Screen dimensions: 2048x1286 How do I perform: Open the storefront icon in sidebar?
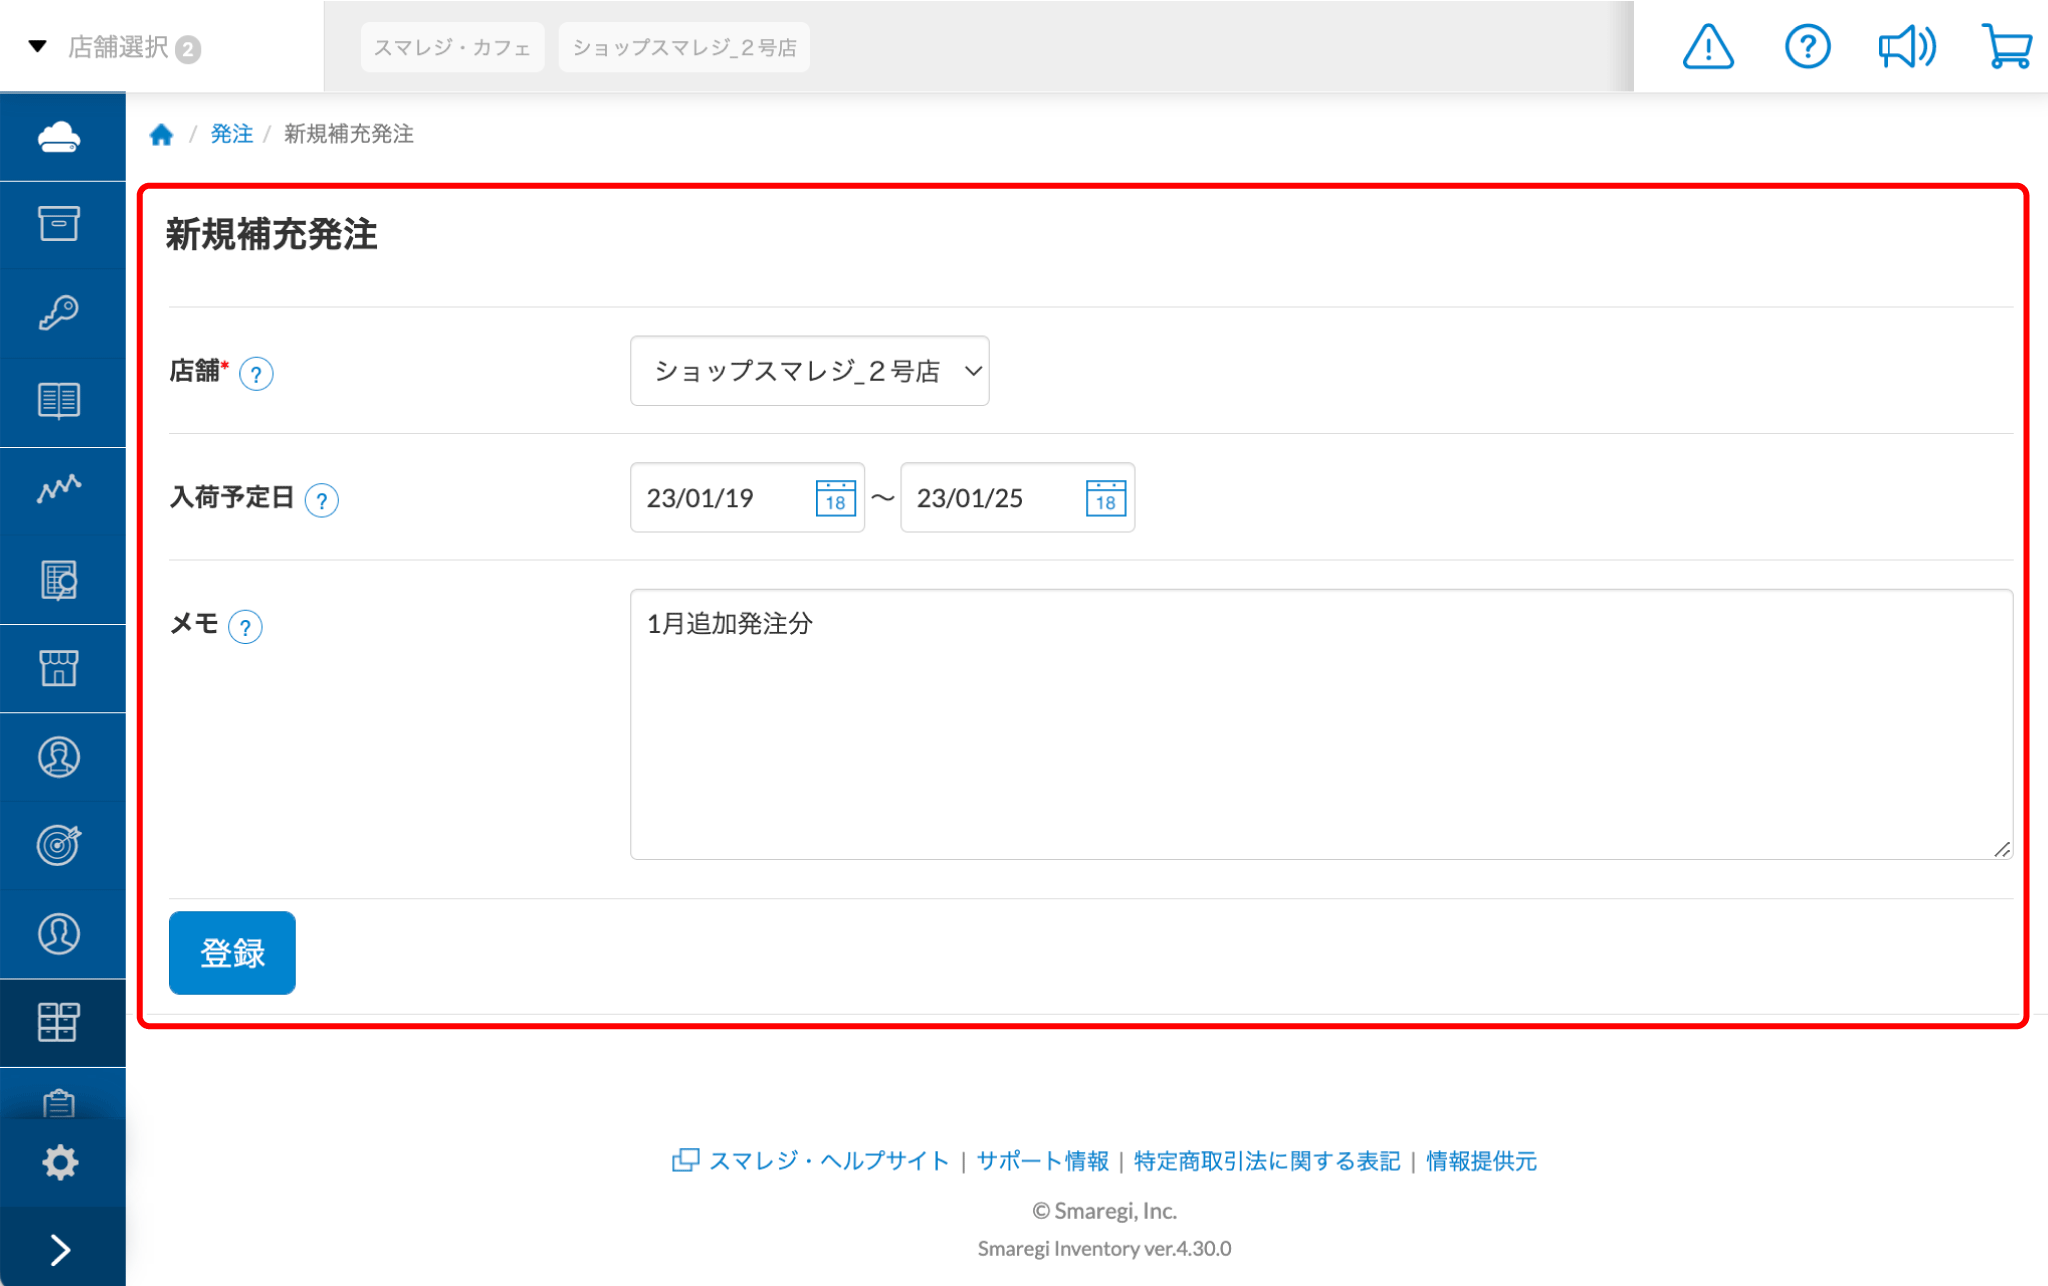pos(60,668)
